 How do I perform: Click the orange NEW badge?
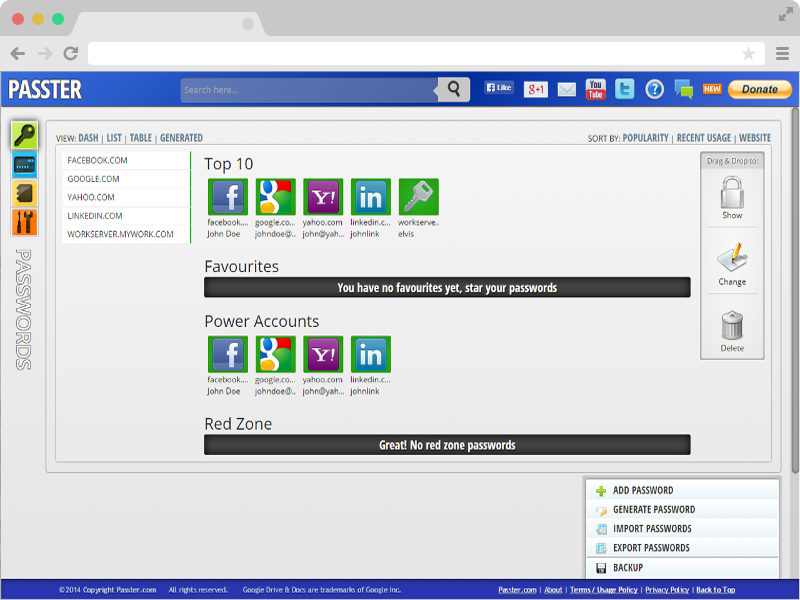[712, 89]
